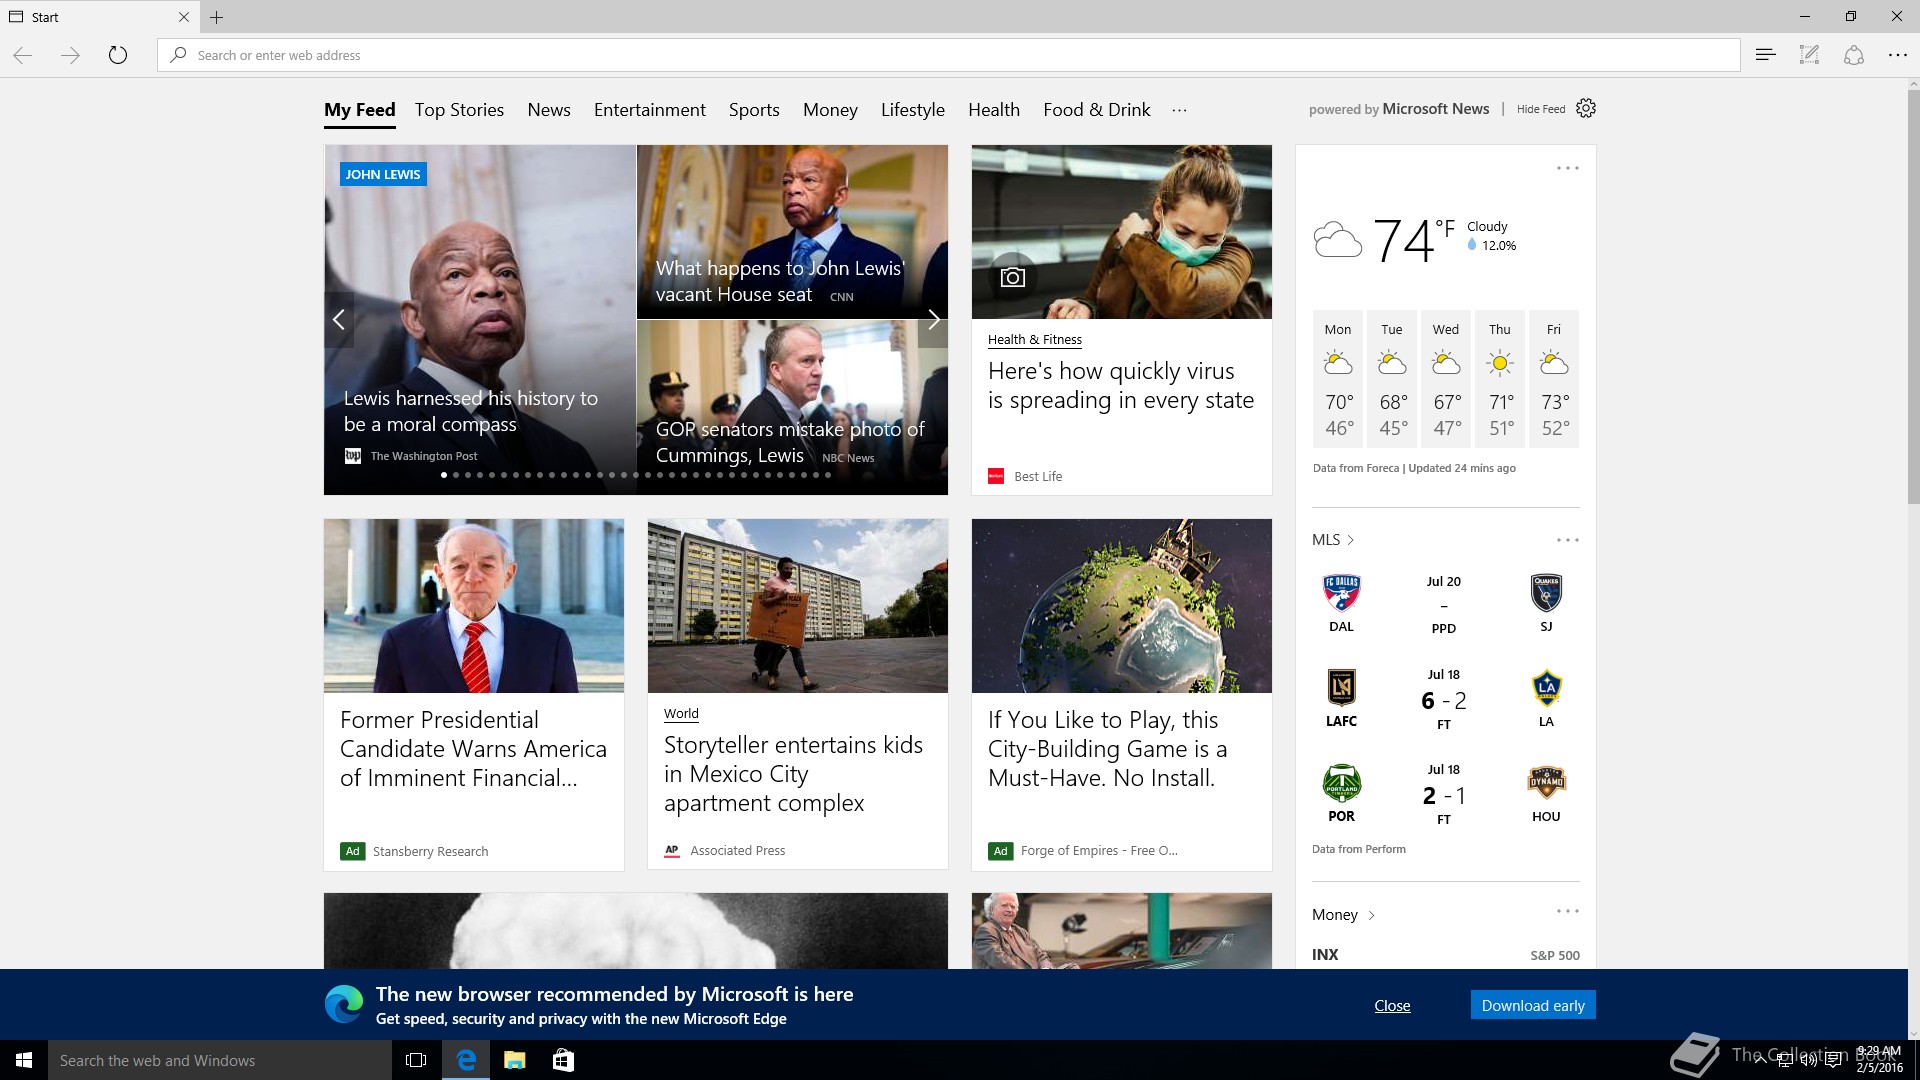Click the taskbar search box

click(x=220, y=1060)
